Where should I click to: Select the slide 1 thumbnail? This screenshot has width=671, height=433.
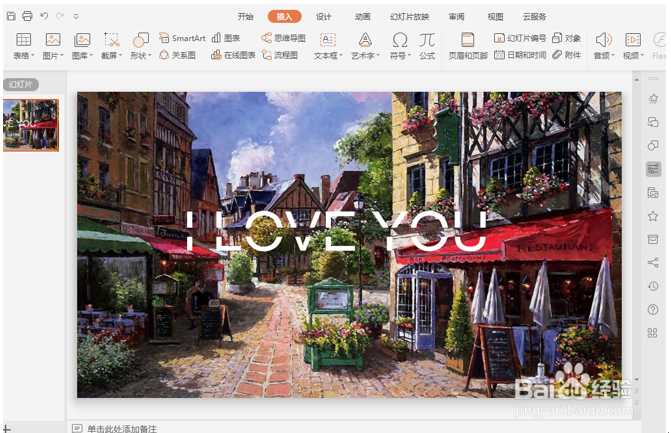point(31,125)
